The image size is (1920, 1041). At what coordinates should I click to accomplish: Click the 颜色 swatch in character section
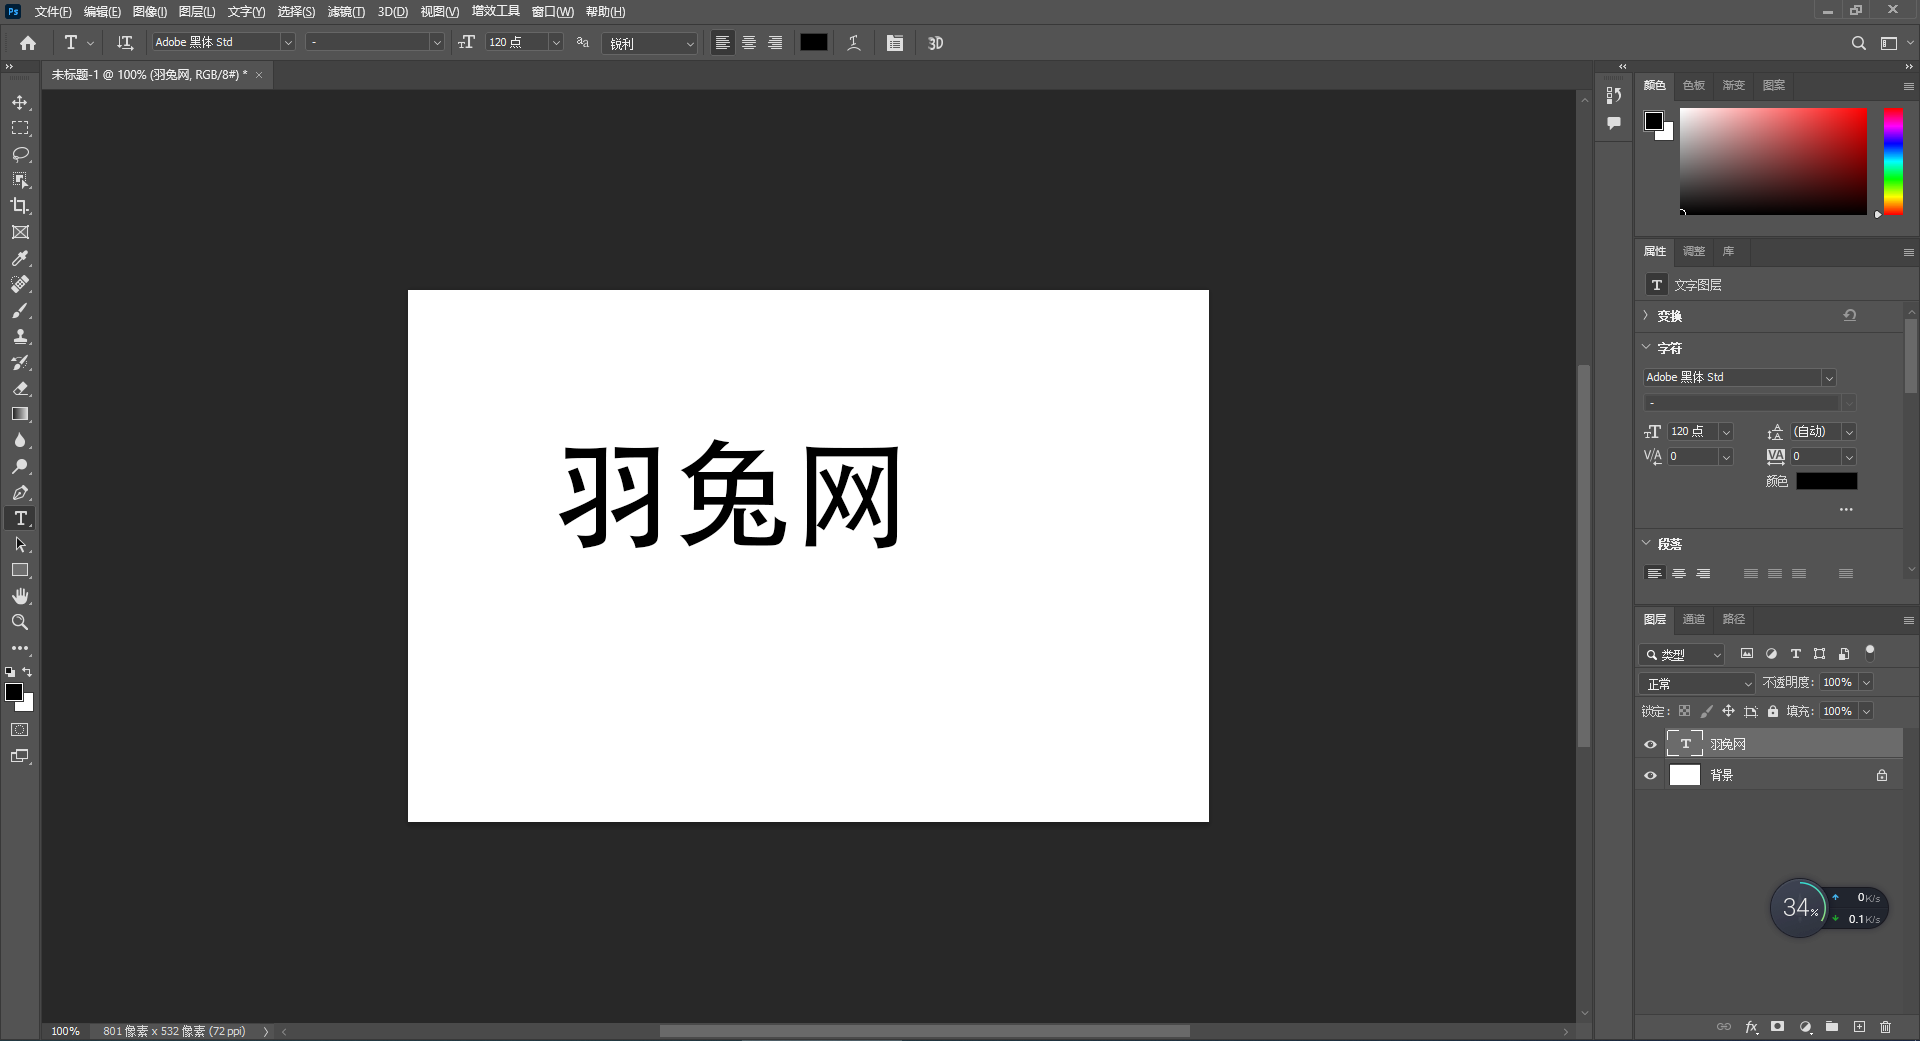(1826, 481)
